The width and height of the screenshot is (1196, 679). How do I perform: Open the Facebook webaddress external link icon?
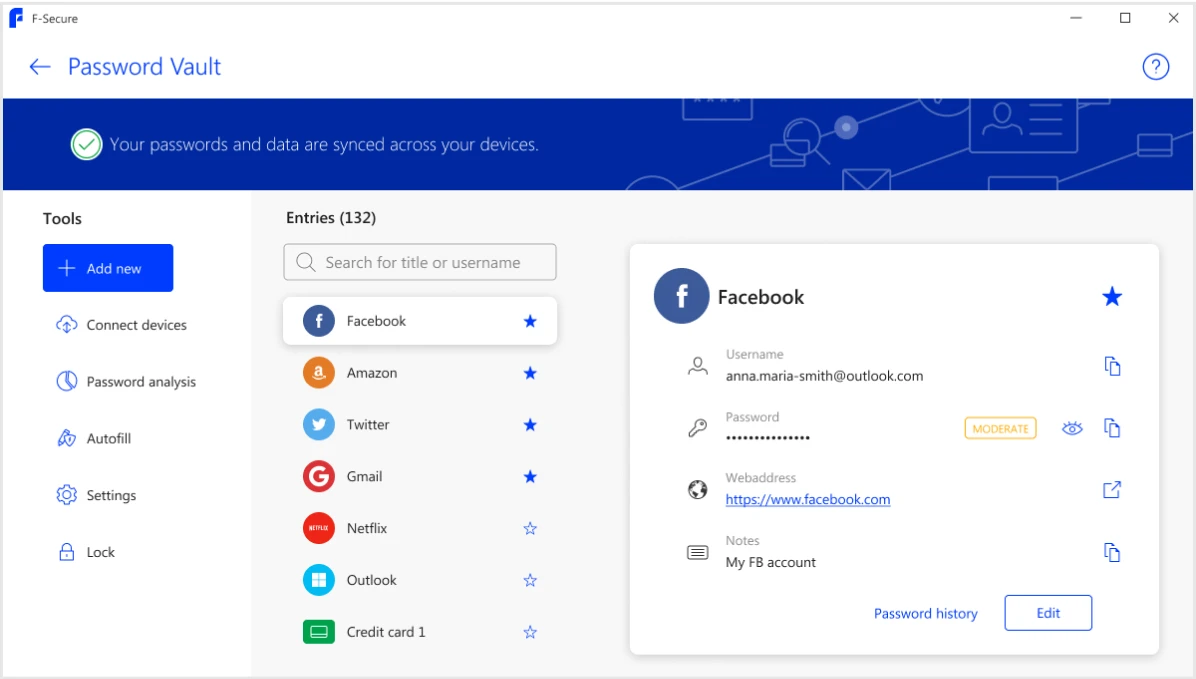point(1112,490)
